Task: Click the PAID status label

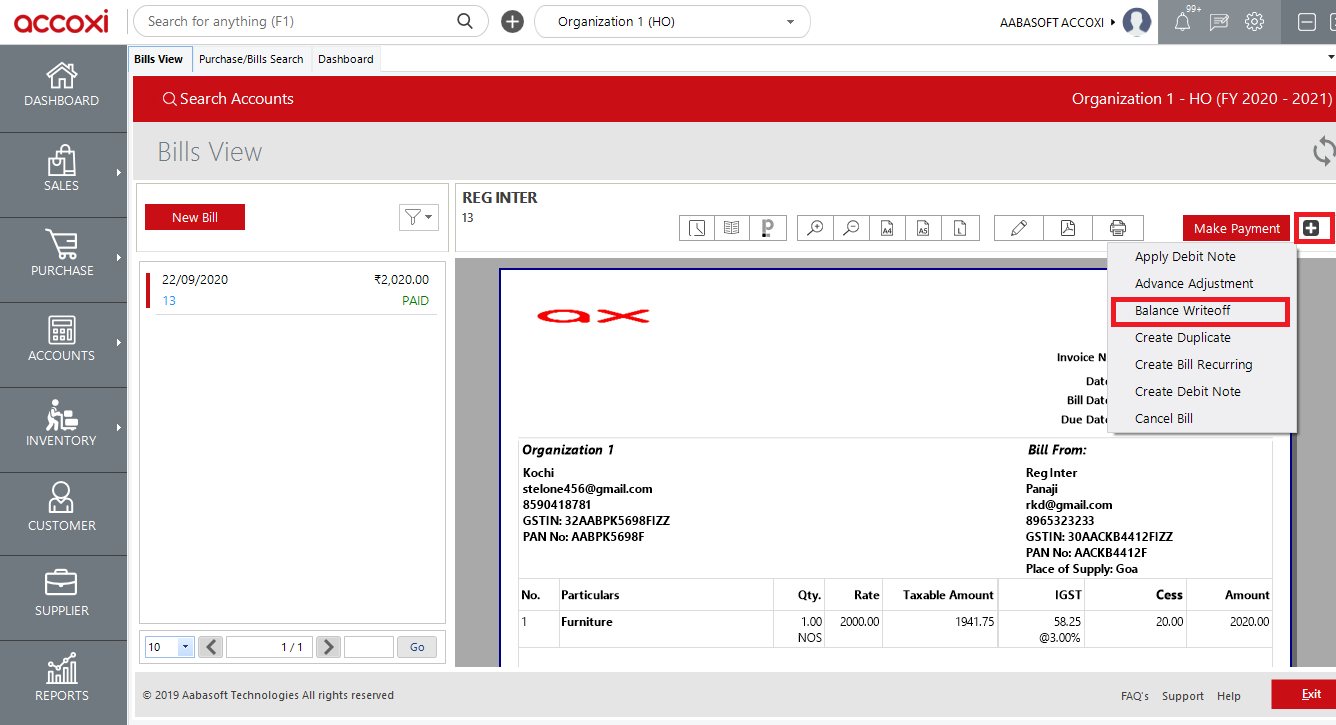Action: [x=416, y=300]
